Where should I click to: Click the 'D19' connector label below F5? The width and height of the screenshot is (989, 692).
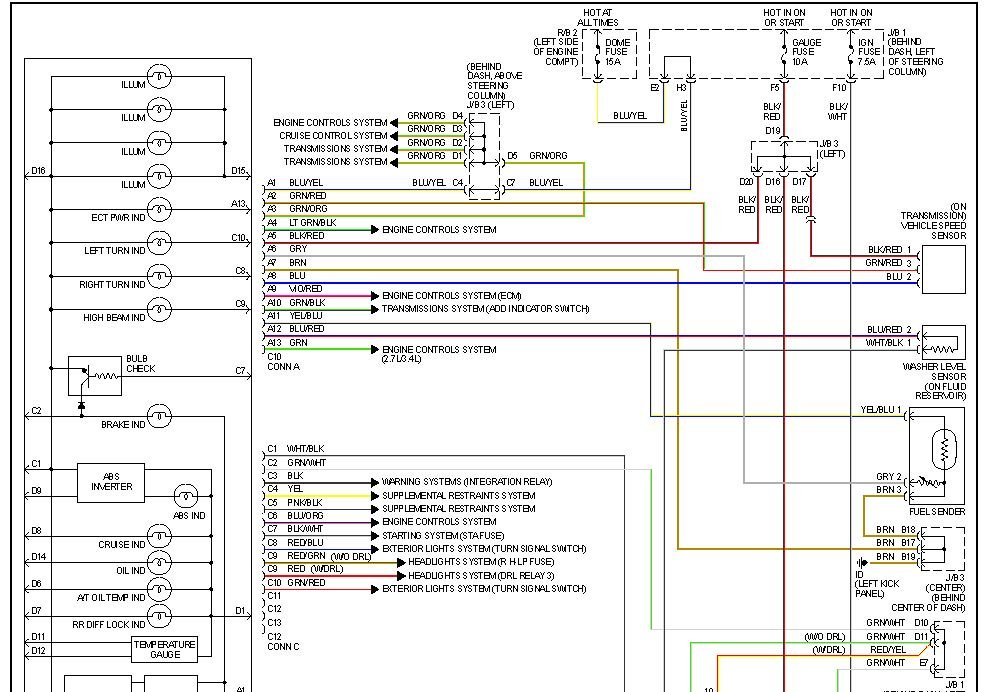pos(773,131)
